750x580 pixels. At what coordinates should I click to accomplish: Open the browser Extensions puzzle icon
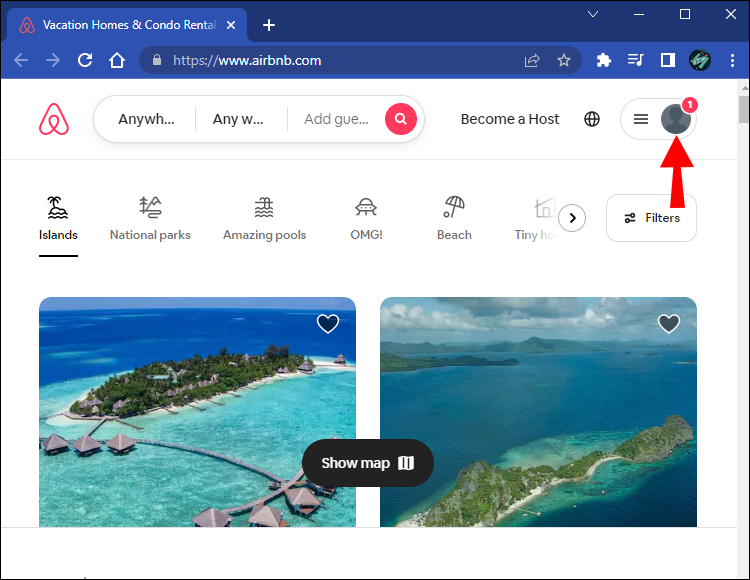click(x=603, y=60)
